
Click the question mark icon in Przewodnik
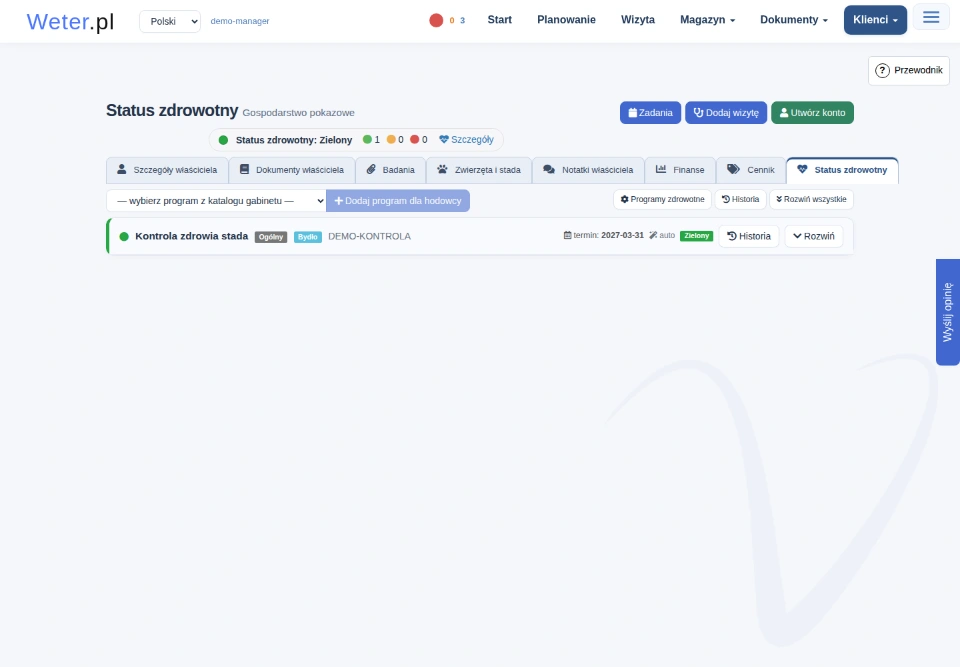tap(882, 70)
